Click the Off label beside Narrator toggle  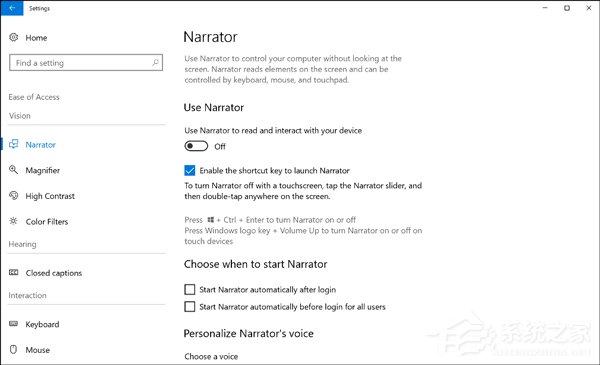point(220,146)
